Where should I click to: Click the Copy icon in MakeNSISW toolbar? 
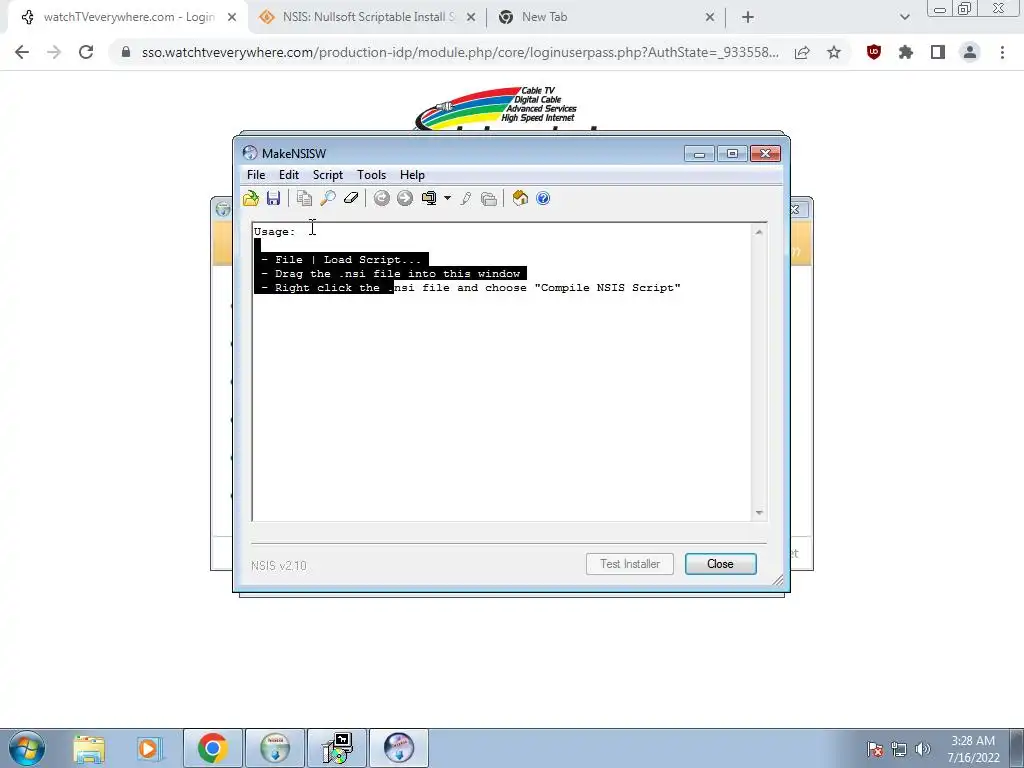[x=304, y=199]
